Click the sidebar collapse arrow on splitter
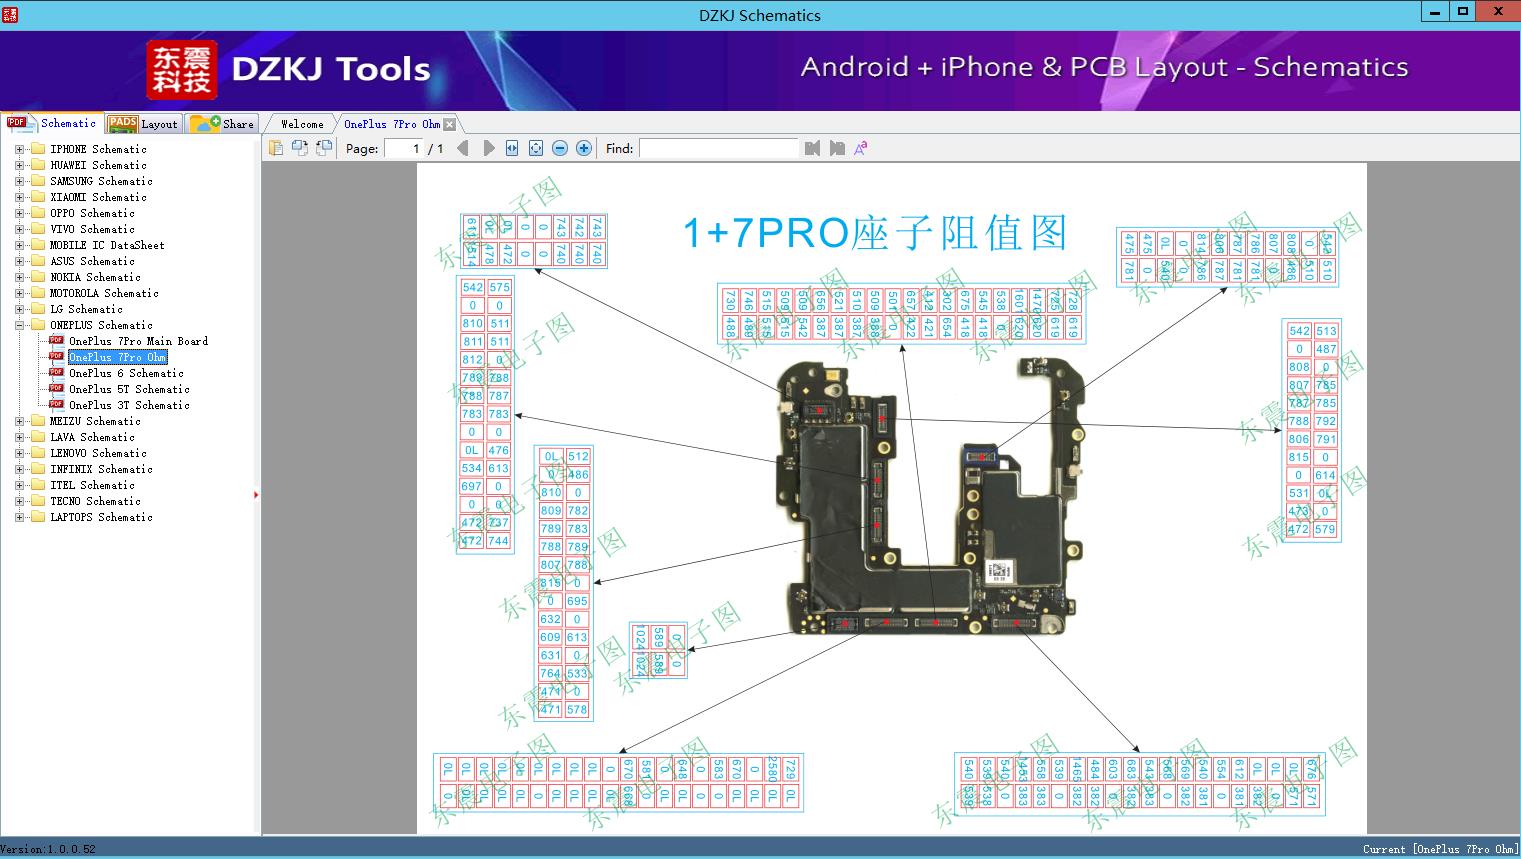This screenshot has height=859, width=1521. point(256,494)
